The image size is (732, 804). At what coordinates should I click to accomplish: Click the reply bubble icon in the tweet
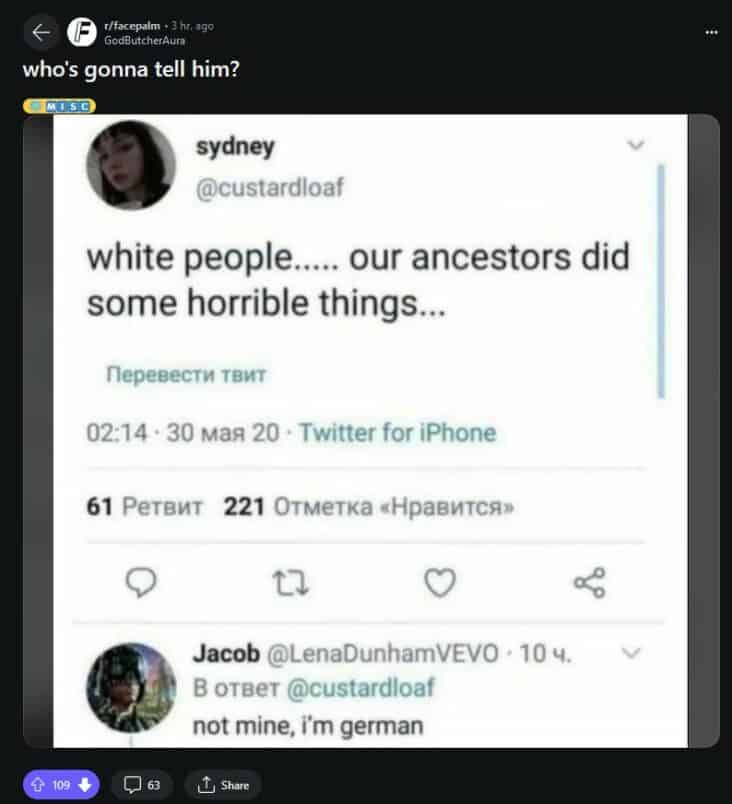(x=141, y=583)
